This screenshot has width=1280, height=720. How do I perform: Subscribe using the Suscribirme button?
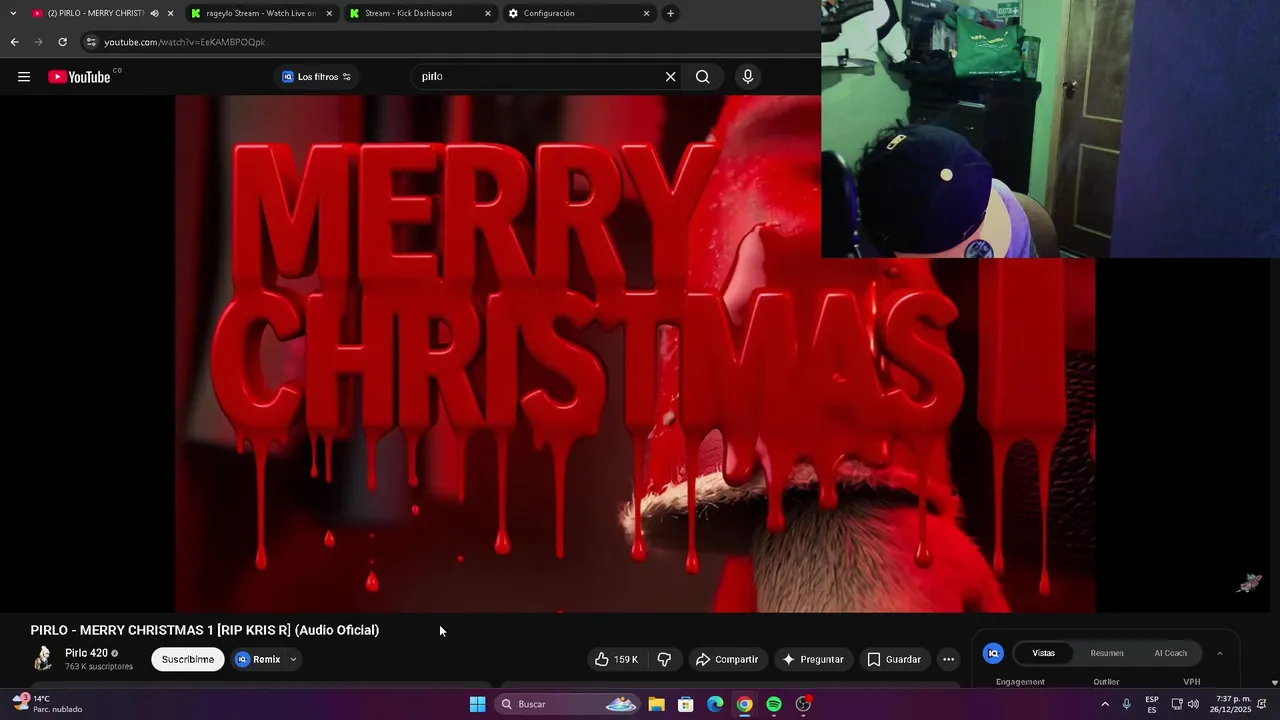188,659
